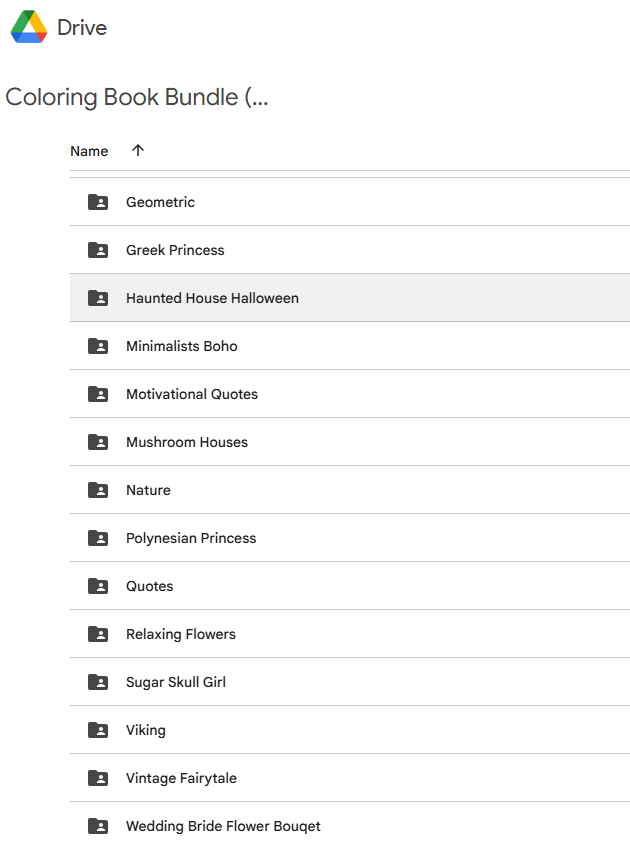Click the folder icon next to Viking

[98, 730]
